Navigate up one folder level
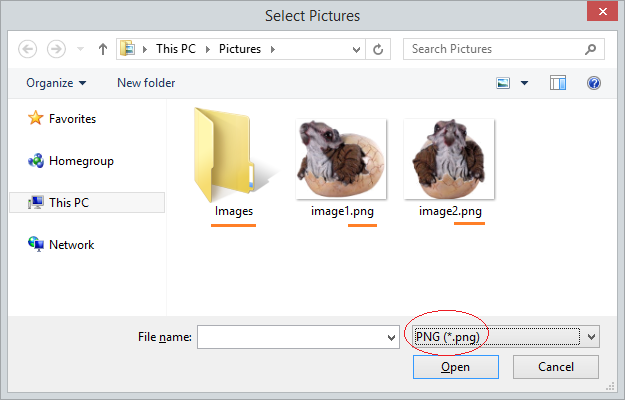Image resolution: width=625 pixels, height=400 pixels. pos(103,49)
